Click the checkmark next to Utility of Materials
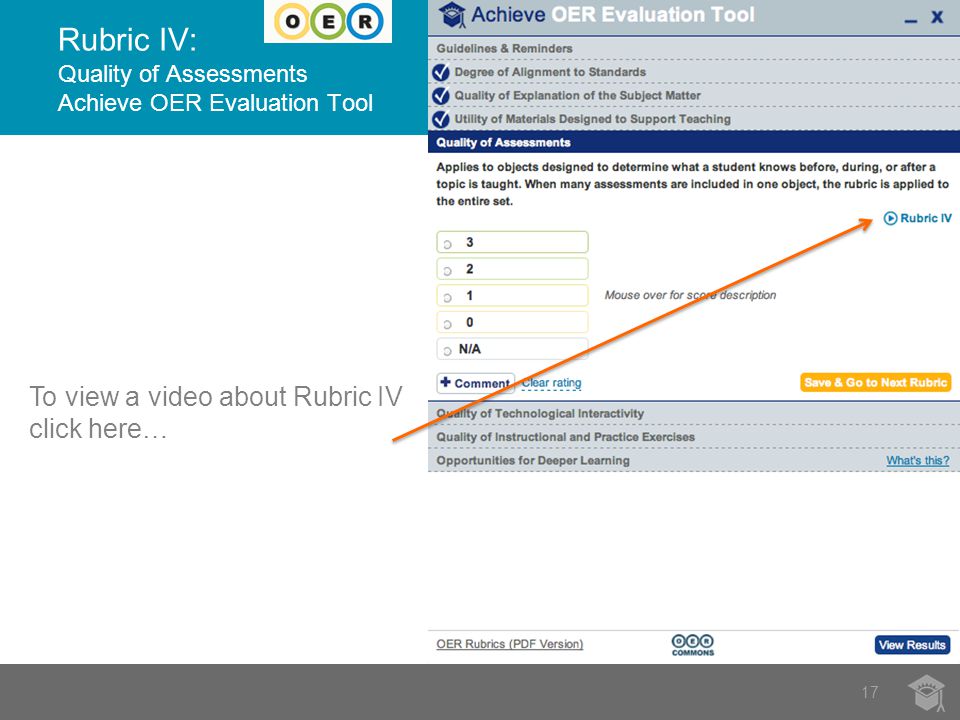This screenshot has height=720, width=960. tap(441, 119)
